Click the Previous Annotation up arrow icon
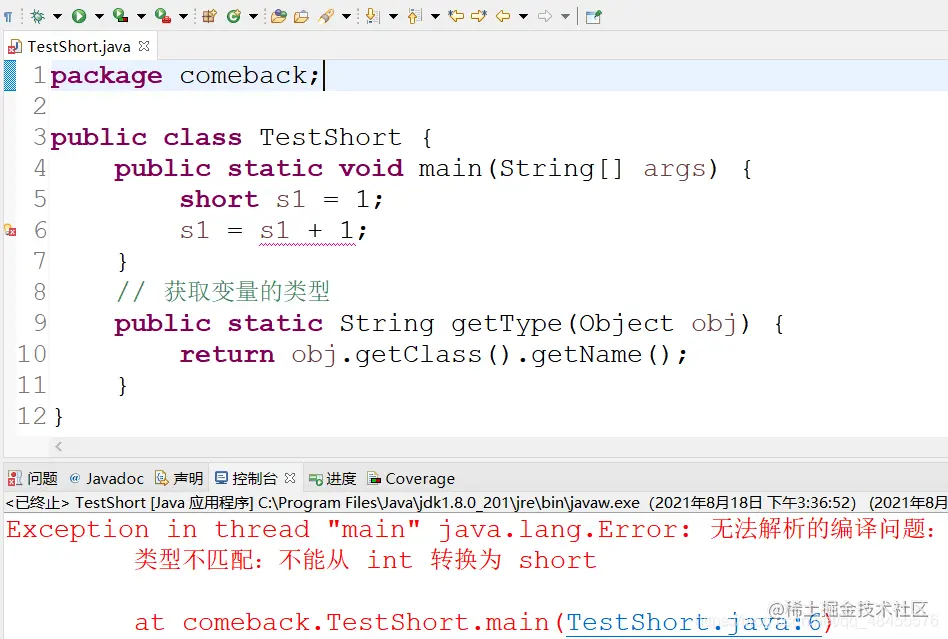 (x=415, y=16)
